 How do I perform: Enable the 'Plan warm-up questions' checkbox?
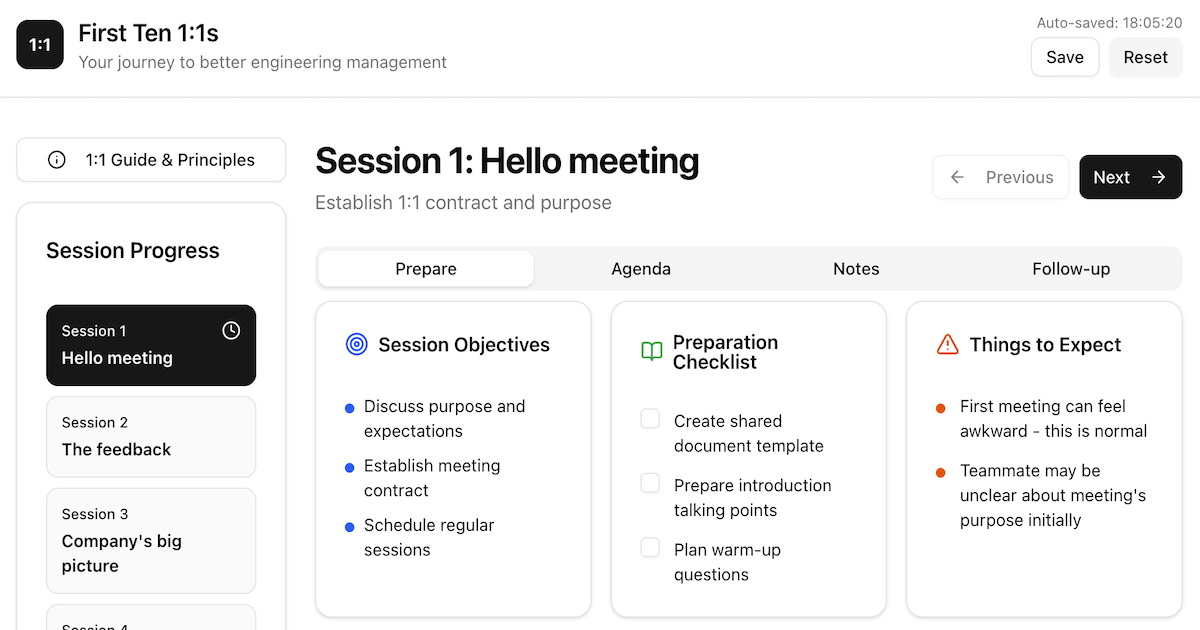click(650, 547)
